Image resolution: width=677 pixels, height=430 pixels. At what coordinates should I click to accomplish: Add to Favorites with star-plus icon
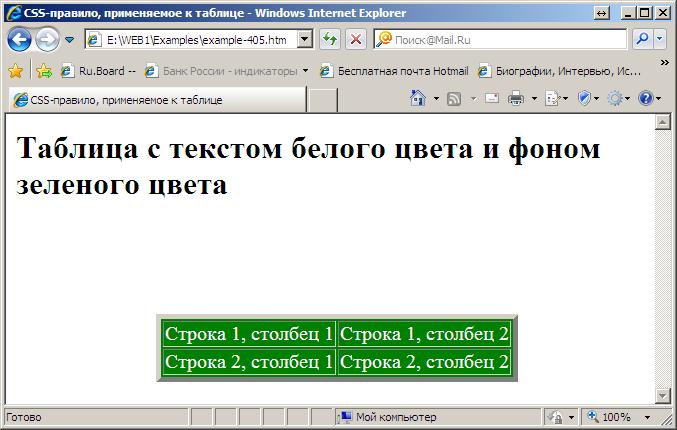pyautogui.click(x=44, y=71)
